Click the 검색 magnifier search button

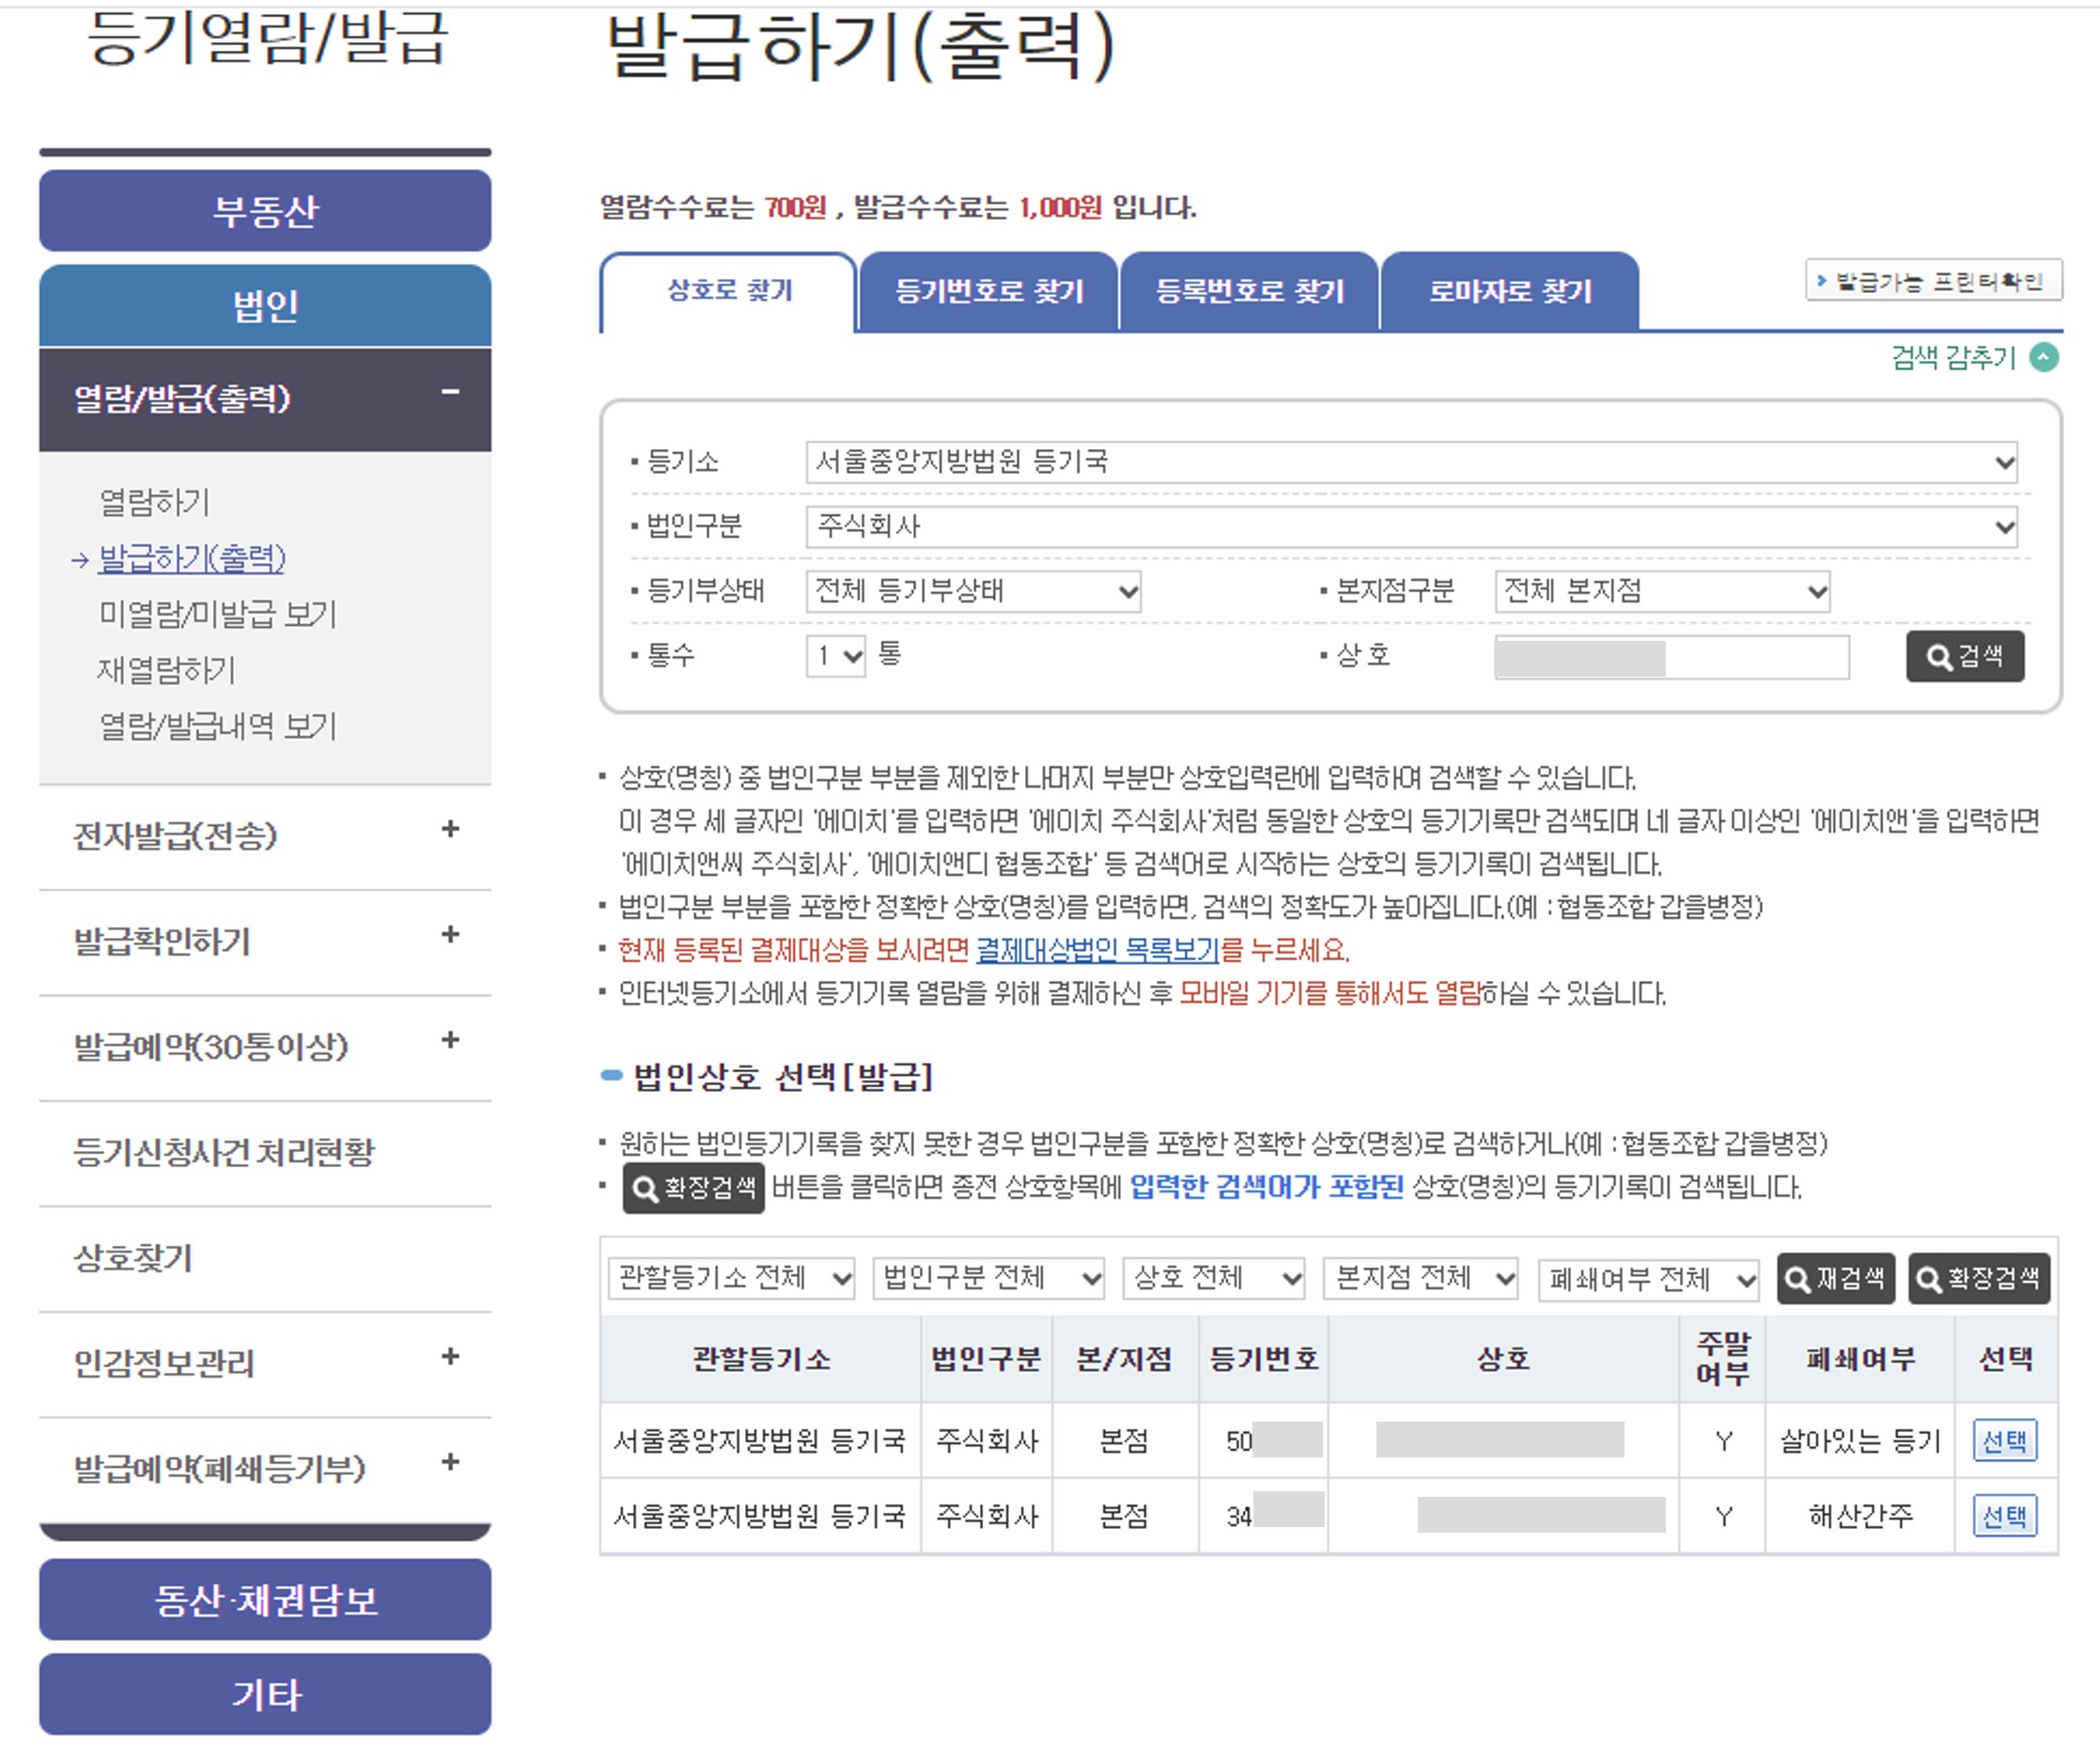point(1964,657)
